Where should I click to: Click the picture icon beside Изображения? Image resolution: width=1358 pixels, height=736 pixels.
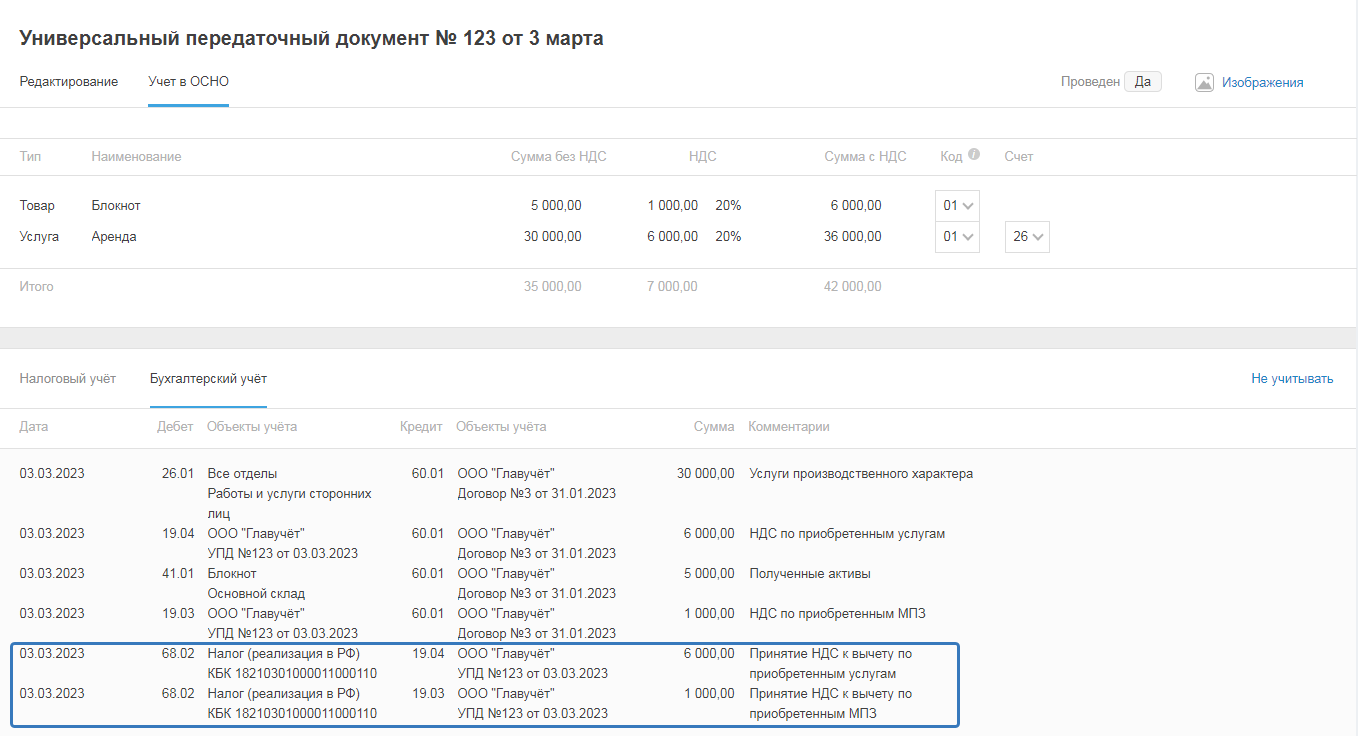coord(1204,82)
